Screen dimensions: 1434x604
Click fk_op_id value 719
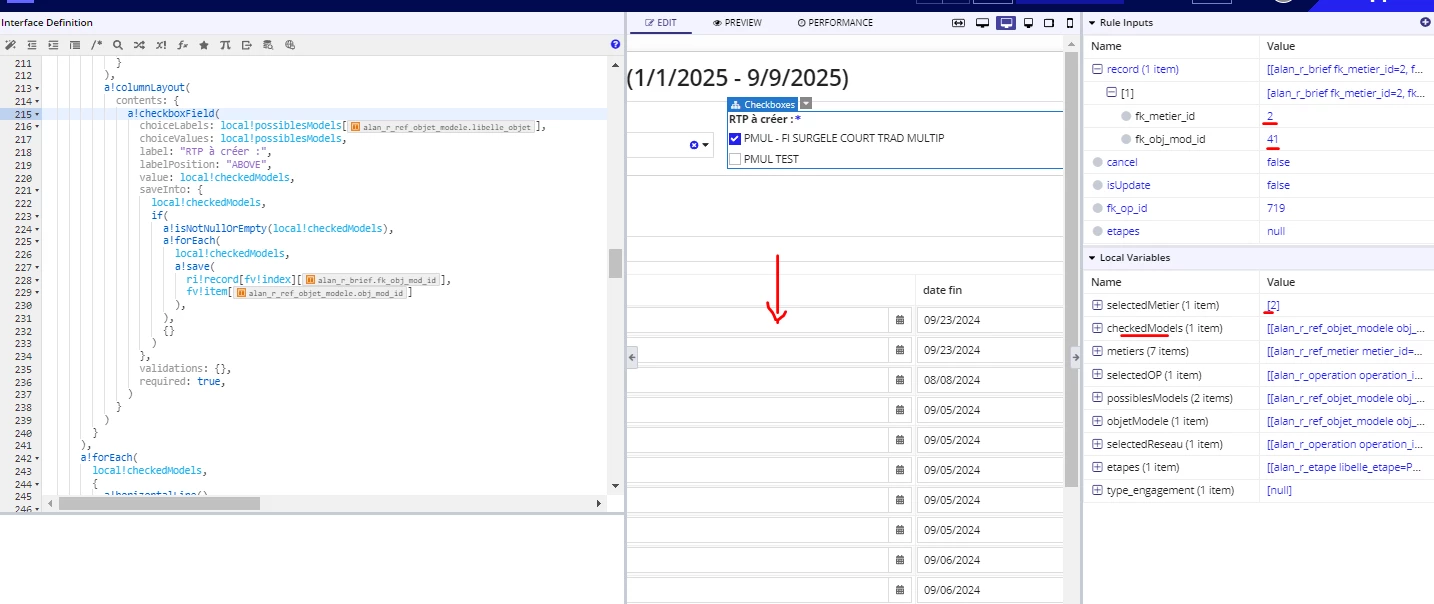[1275, 208]
